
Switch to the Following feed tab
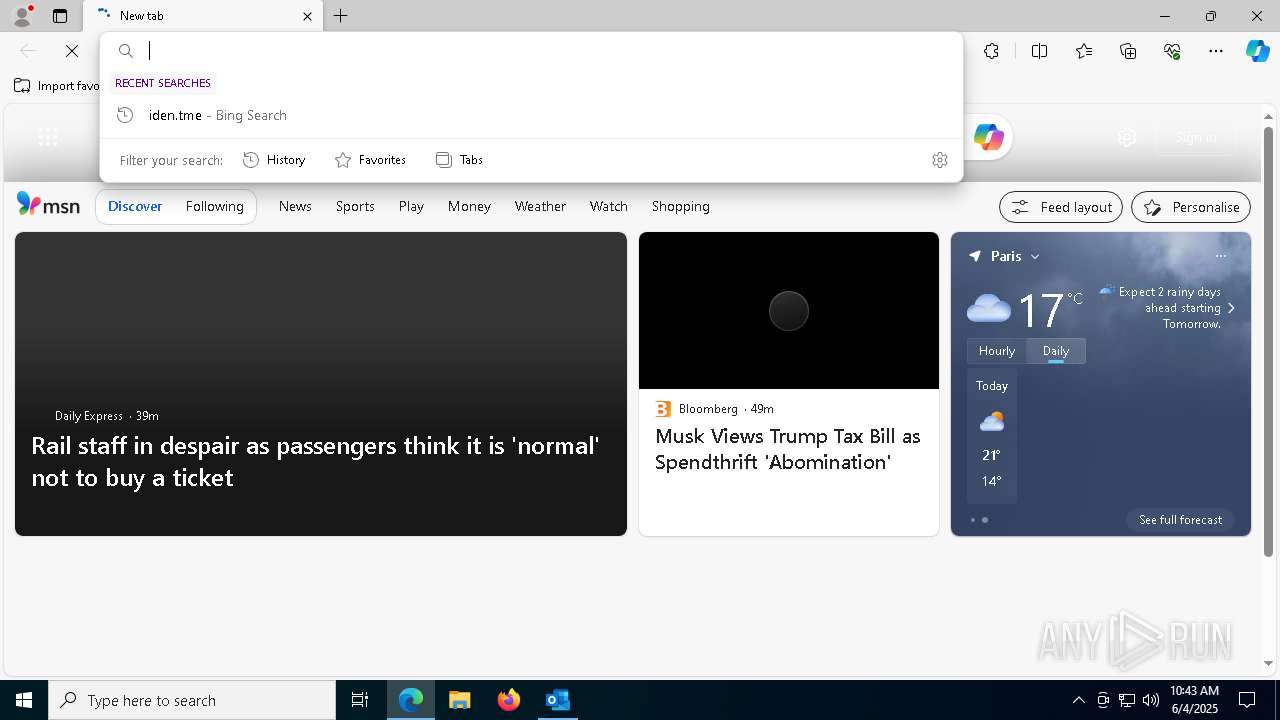[x=215, y=206]
